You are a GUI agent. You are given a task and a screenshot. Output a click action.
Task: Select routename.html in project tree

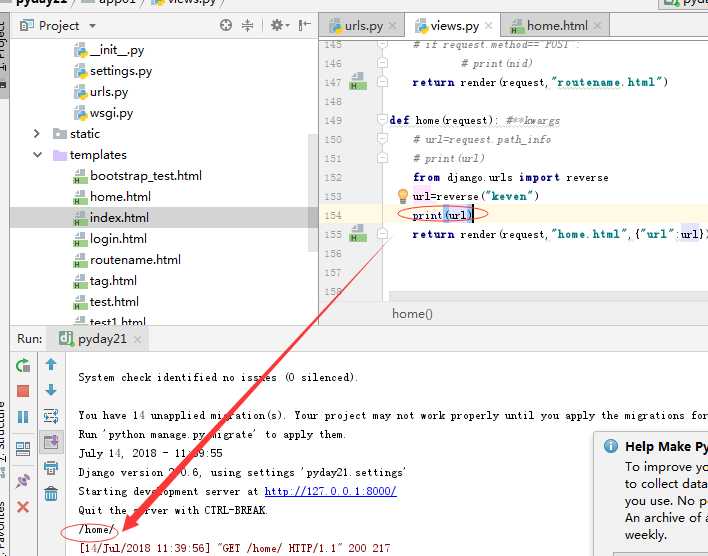(x=127, y=260)
